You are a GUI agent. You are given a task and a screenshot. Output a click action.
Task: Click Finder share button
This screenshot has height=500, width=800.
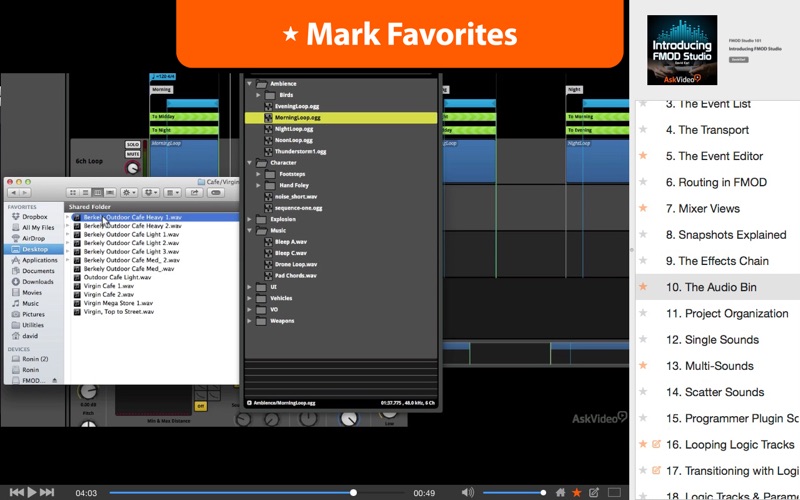[x=194, y=193]
